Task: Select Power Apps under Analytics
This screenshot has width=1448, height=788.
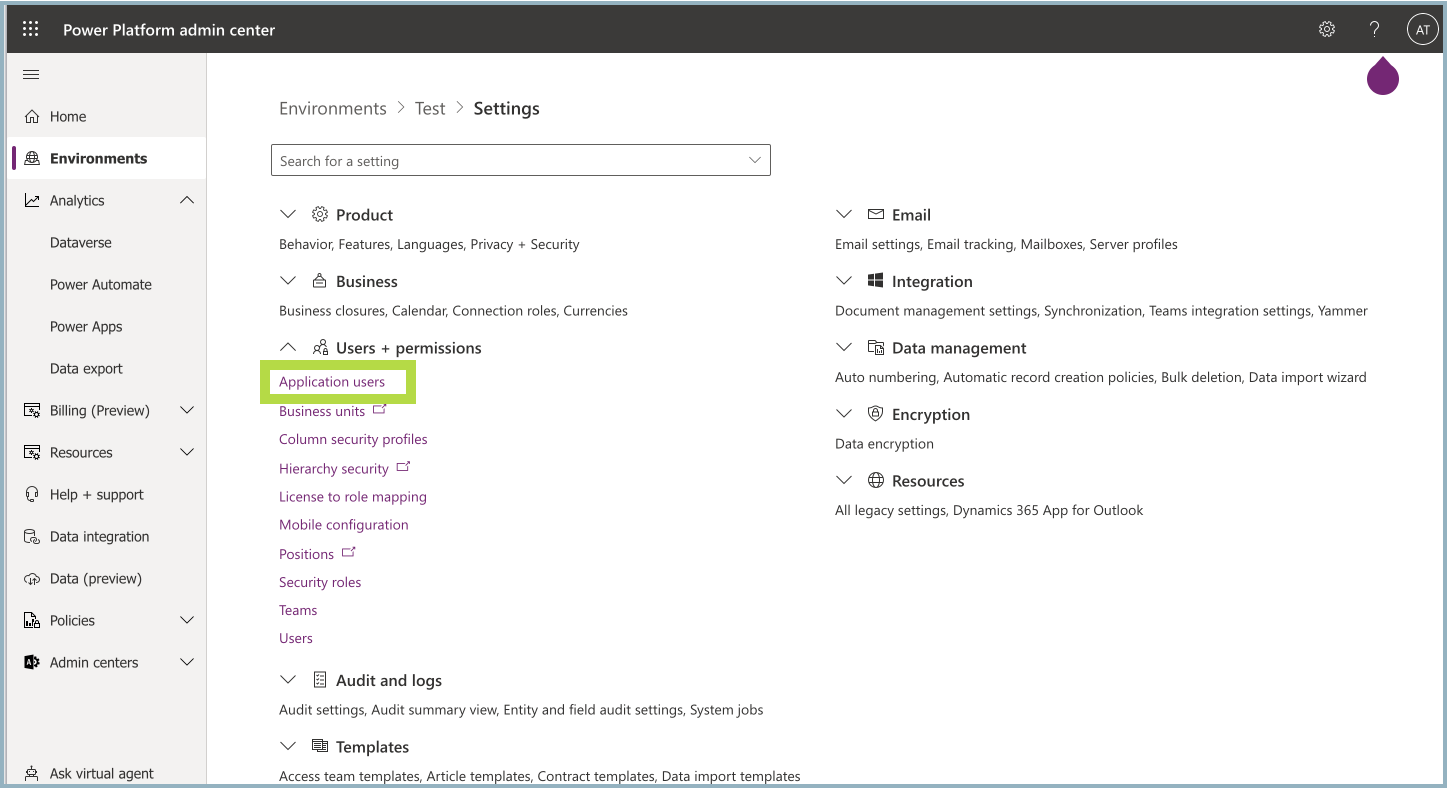Action: (x=86, y=327)
